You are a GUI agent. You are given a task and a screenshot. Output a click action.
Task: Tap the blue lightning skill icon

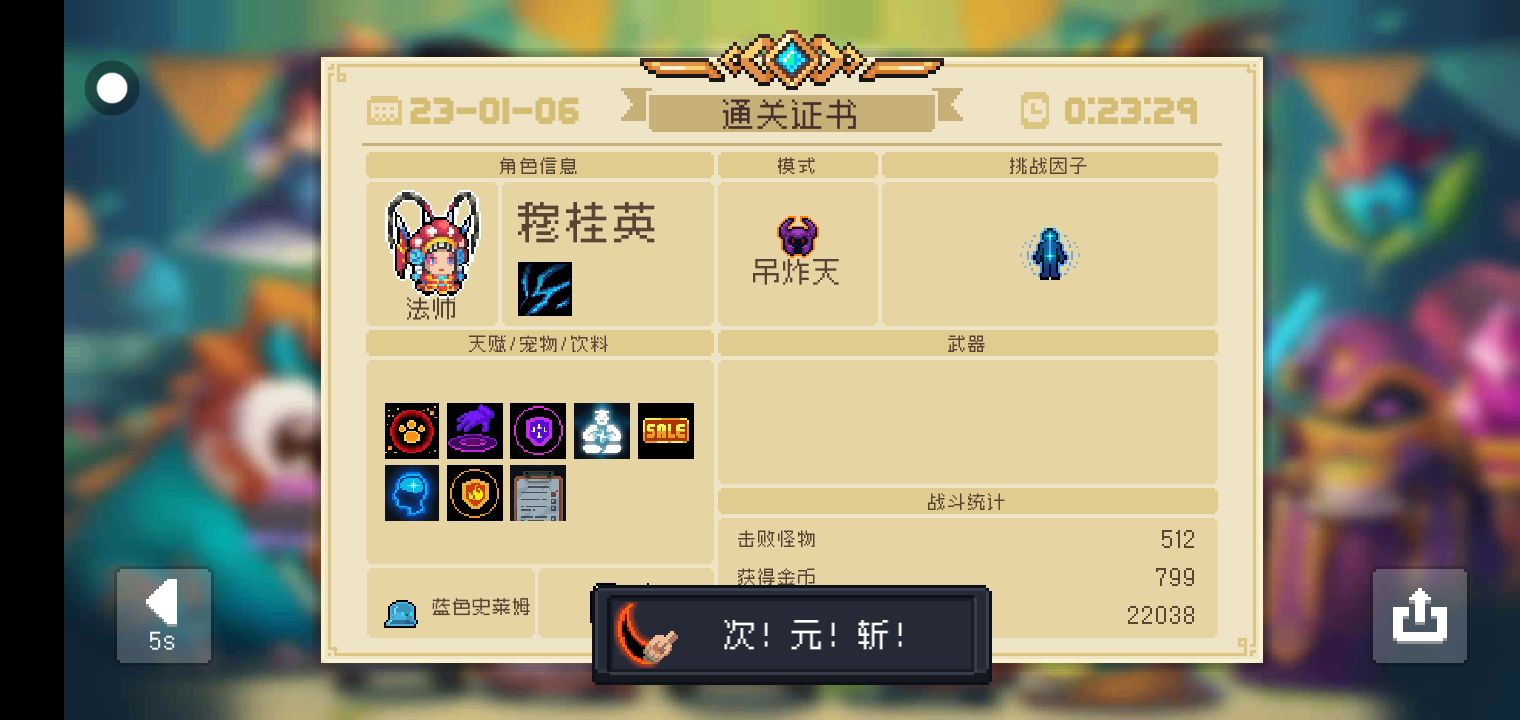(545, 289)
